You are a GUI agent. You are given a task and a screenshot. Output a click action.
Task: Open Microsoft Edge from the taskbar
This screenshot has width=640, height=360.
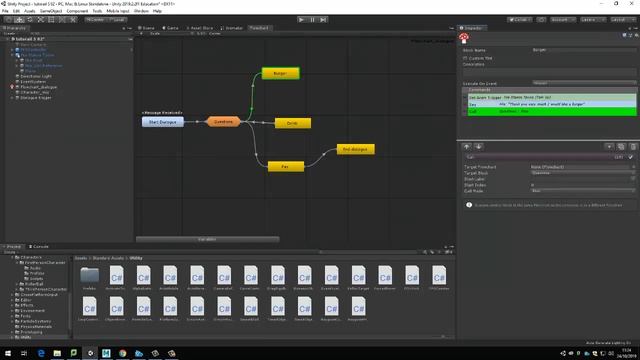point(41,353)
